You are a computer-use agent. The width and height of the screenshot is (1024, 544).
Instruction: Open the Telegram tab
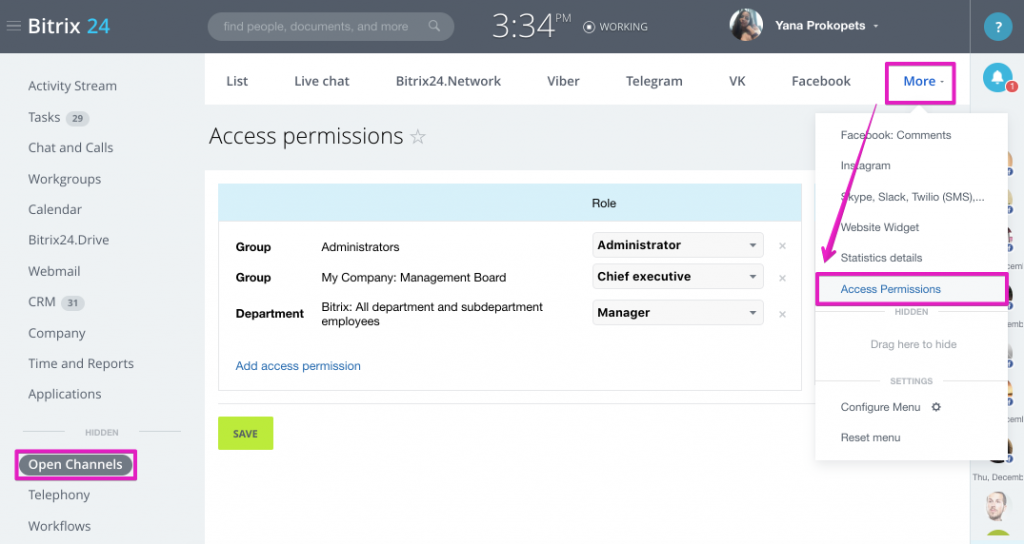(x=654, y=81)
